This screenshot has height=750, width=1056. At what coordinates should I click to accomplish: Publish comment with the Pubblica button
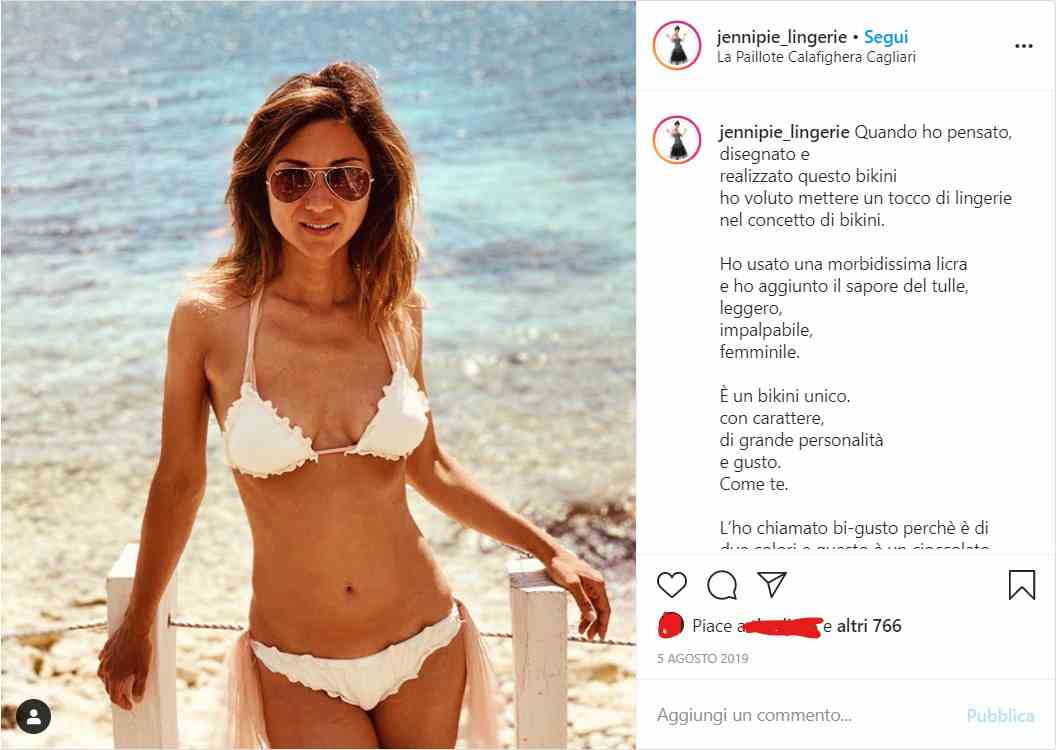(x=1000, y=715)
